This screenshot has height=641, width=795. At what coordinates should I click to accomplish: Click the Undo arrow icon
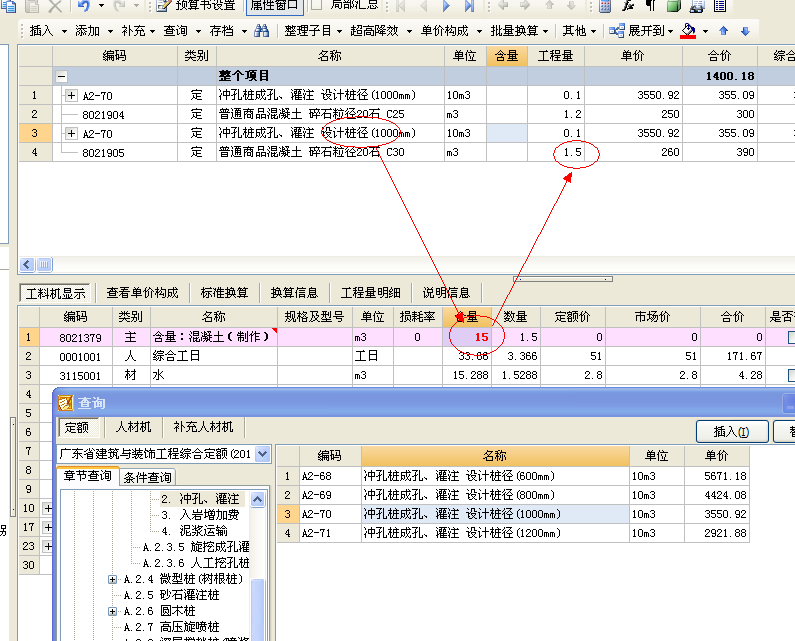(84, 6)
